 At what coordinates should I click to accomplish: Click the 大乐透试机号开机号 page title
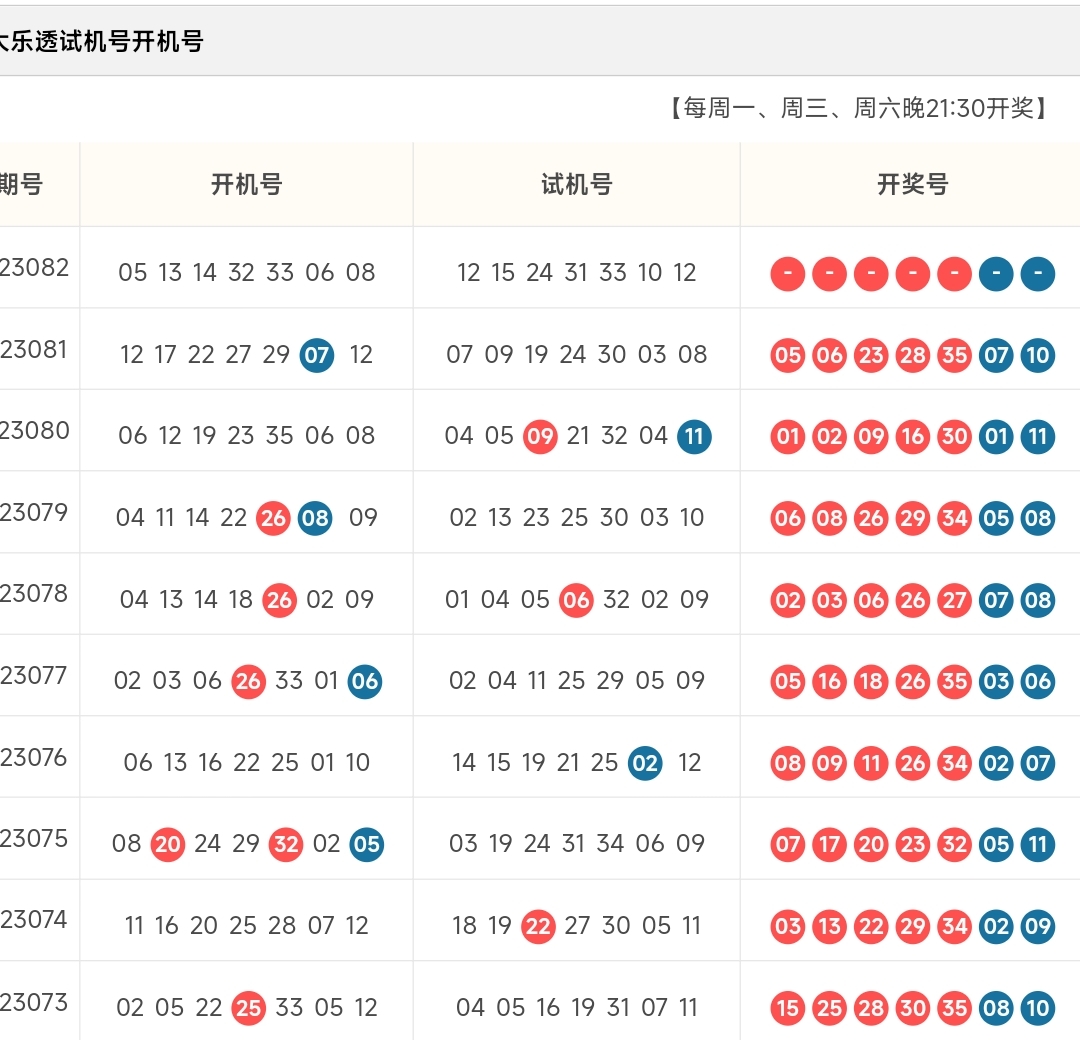101,41
